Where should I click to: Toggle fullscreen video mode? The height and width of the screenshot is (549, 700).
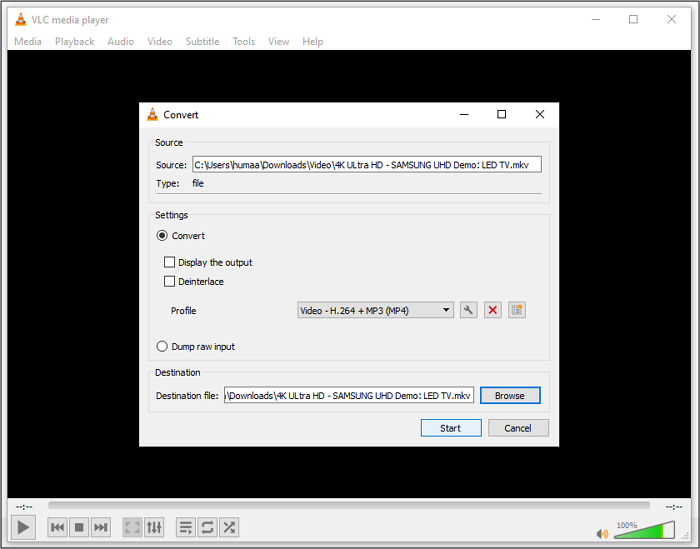pos(132,526)
